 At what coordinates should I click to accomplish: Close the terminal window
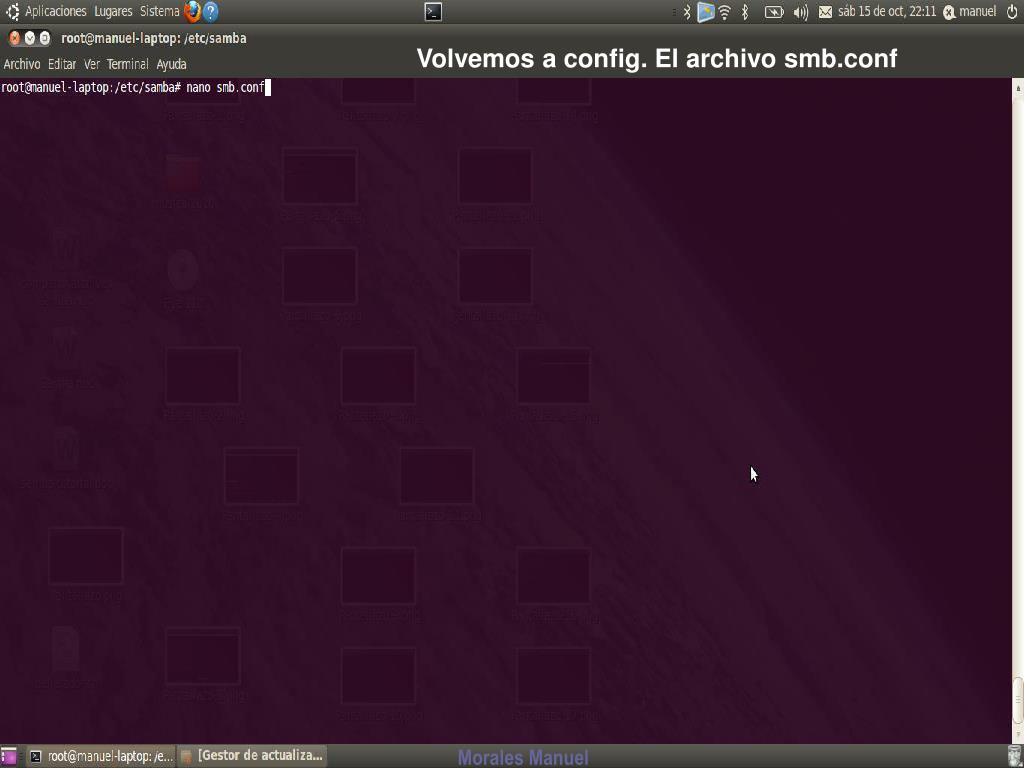click(x=14, y=39)
